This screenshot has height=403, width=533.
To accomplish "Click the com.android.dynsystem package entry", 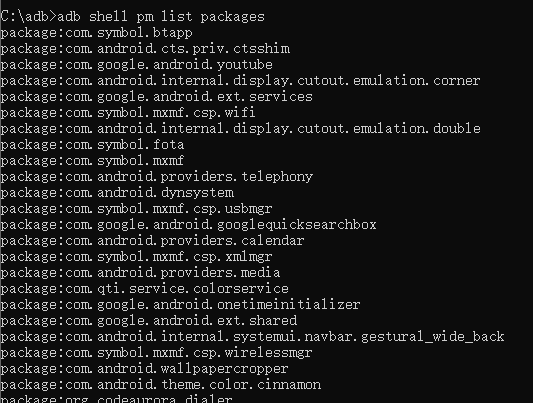I will pyautogui.click(x=117, y=193).
